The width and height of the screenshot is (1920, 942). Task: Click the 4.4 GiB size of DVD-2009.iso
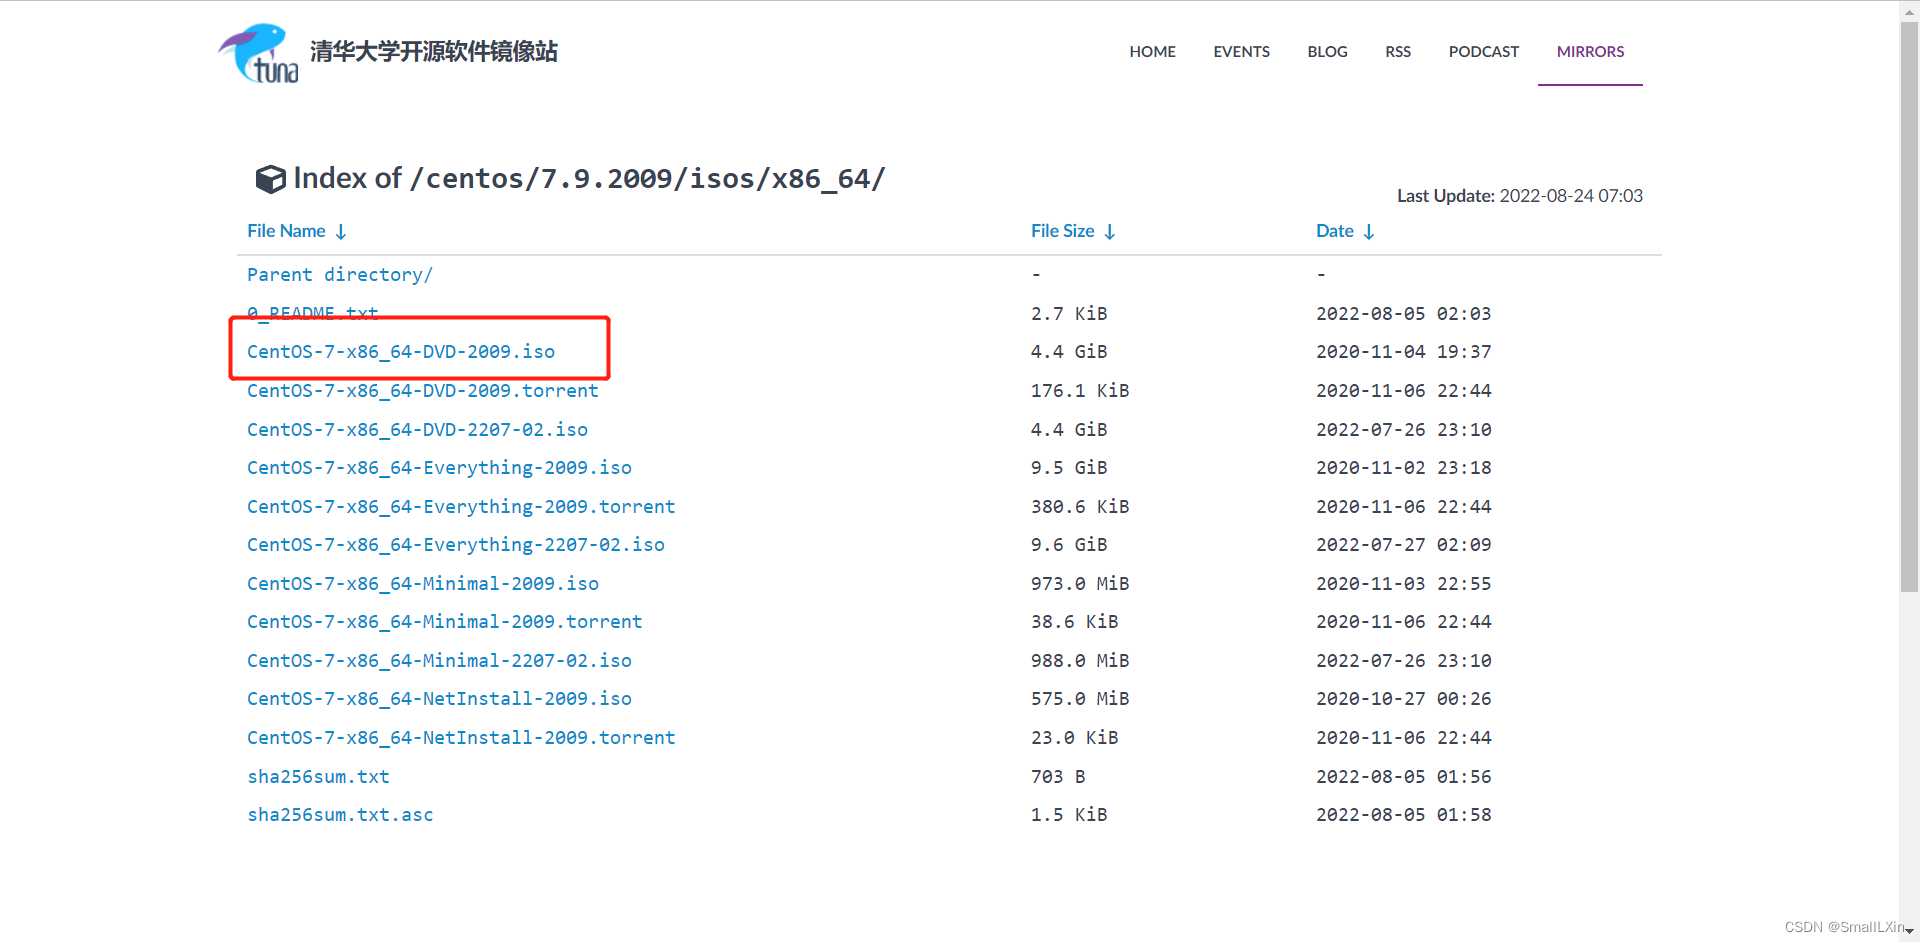pos(1069,352)
